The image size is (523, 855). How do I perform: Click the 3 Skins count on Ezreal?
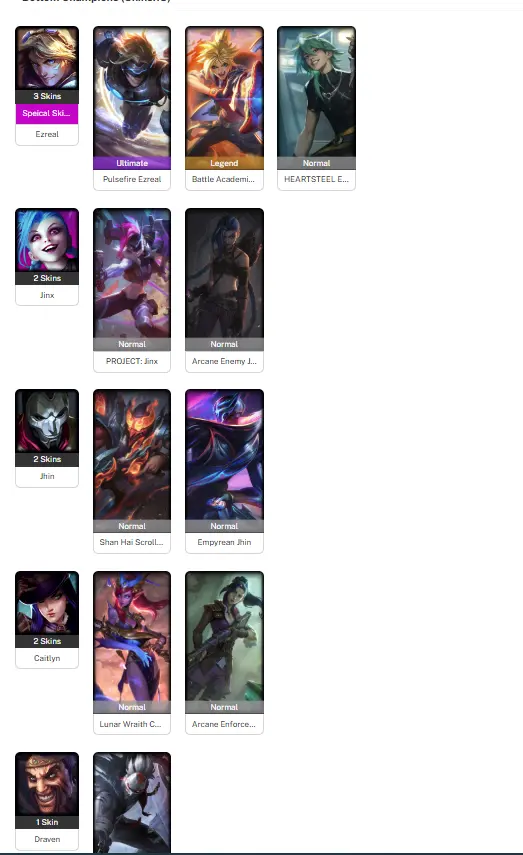coord(47,96)
